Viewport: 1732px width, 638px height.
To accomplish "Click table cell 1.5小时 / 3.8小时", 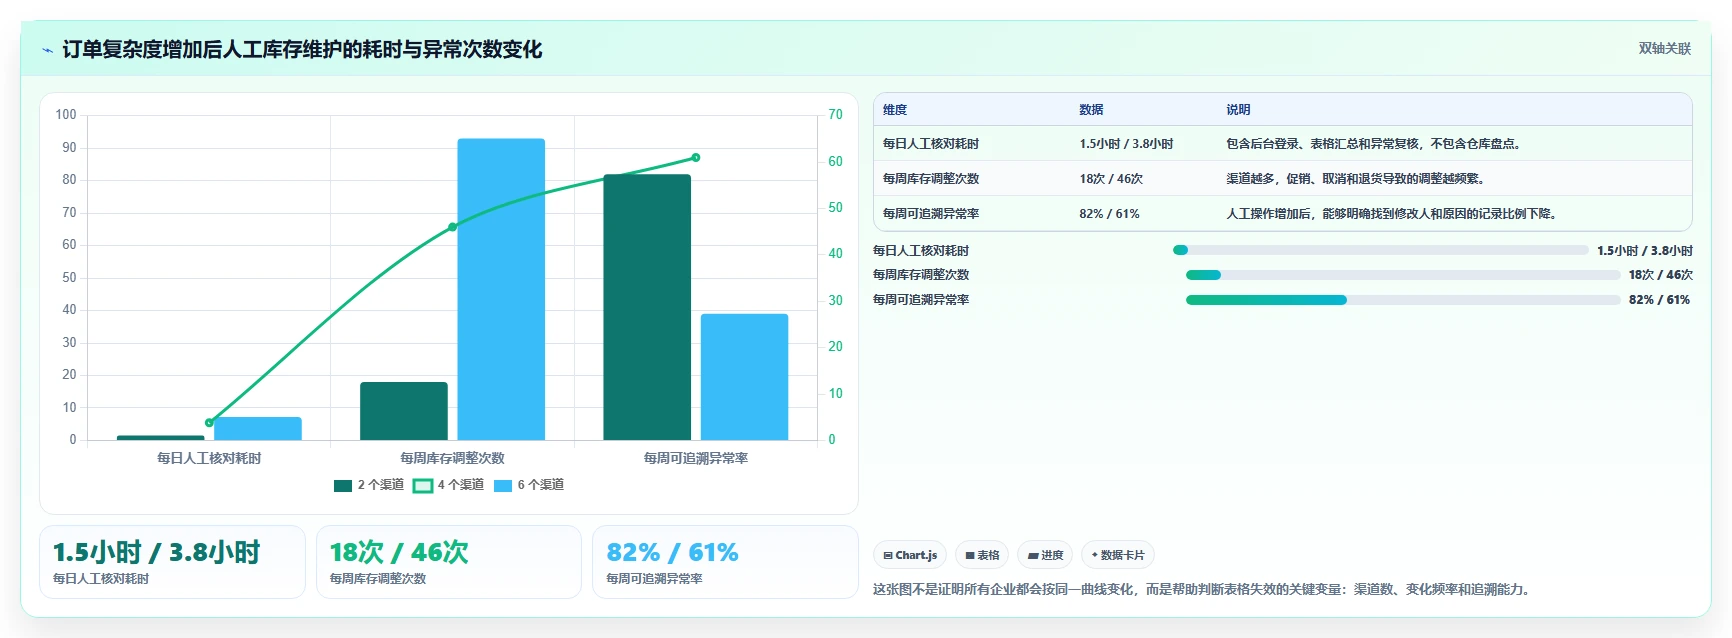I will [1126, 144].
